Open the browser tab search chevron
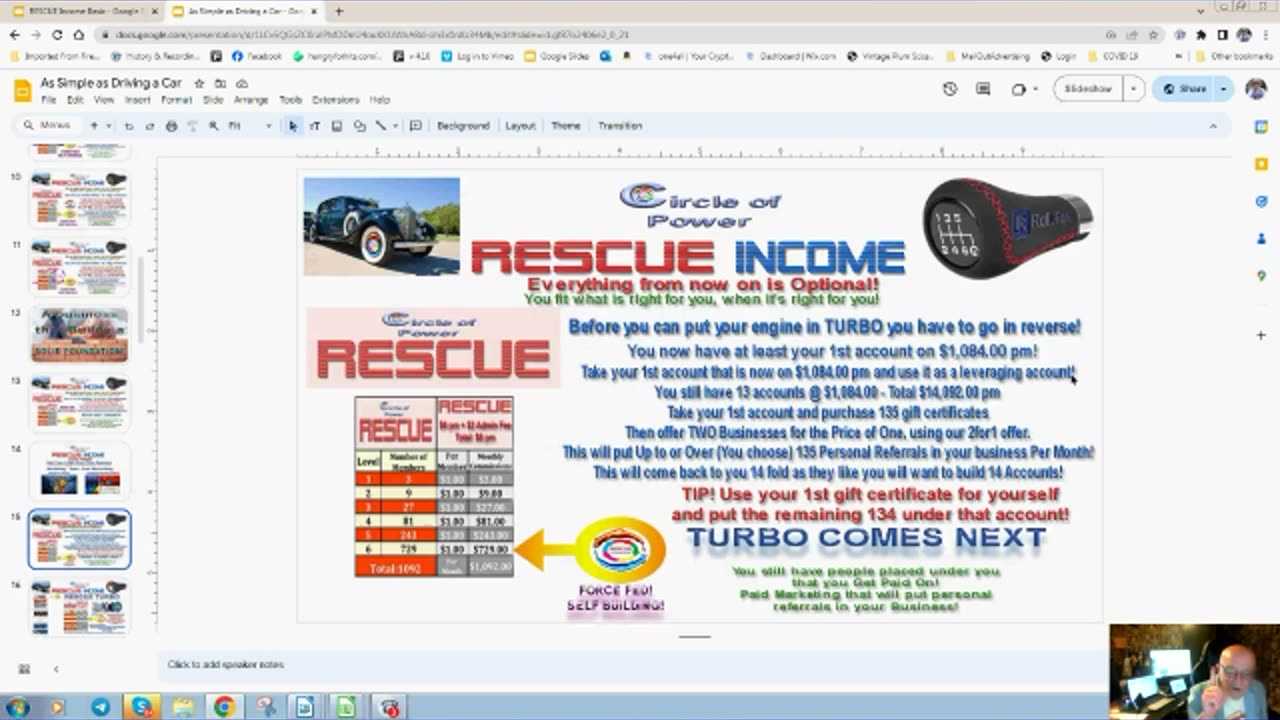This screenshot has height=720, width=1280. pos(1201,11)
